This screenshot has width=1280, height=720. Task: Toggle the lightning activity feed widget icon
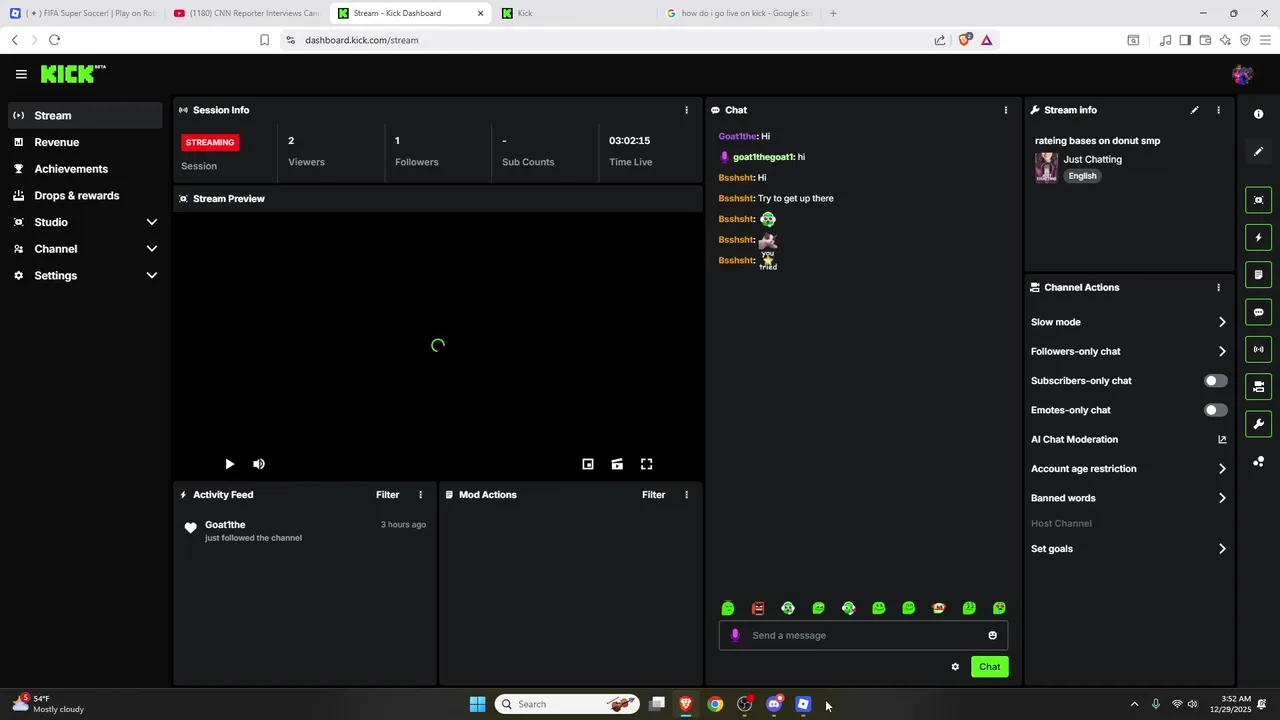tap(1258, 237)
